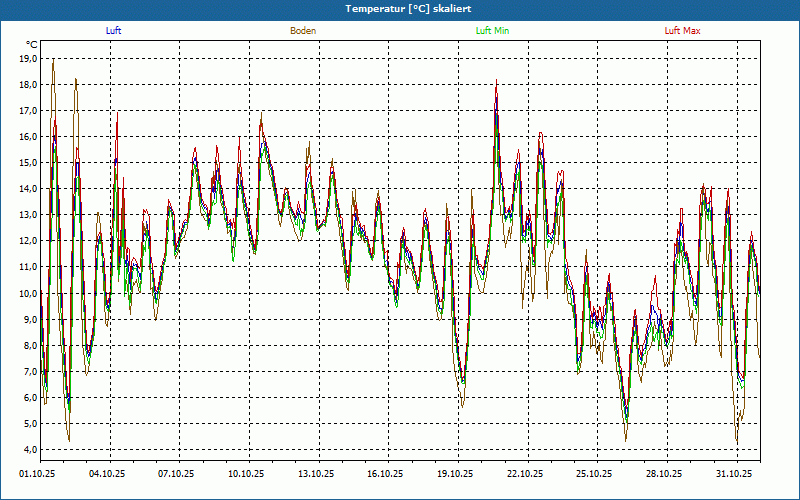This screenshot has width=800, height=500.
Task: Select the 19.10.25 date marker
Action: coord(455,474)
